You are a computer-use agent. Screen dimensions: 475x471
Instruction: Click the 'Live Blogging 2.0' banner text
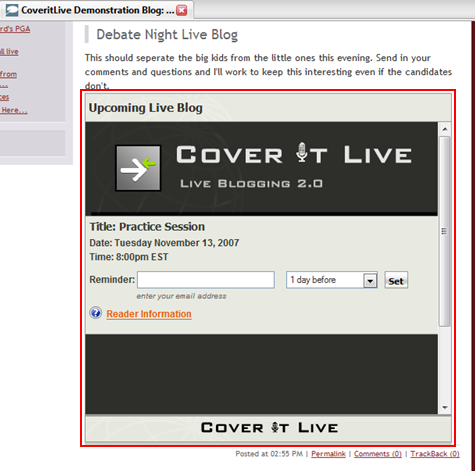click(251, 184)
